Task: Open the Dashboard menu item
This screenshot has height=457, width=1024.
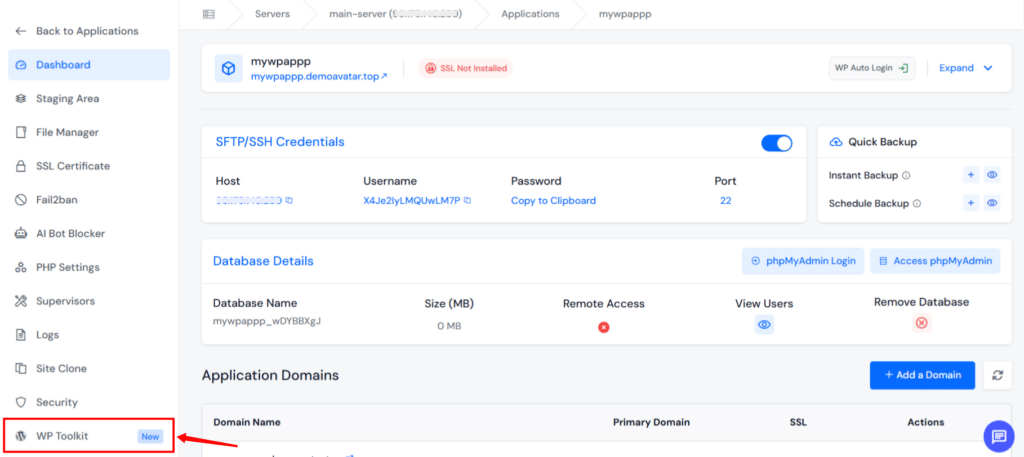Action: tap(89, 65)
